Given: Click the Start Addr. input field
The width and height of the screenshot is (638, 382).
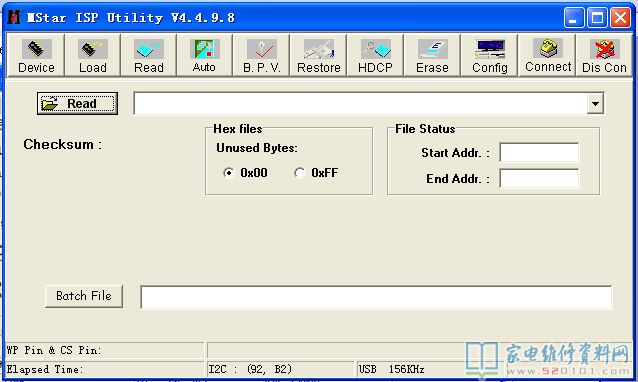Looking at the screenshot, I should click(539, 153).
